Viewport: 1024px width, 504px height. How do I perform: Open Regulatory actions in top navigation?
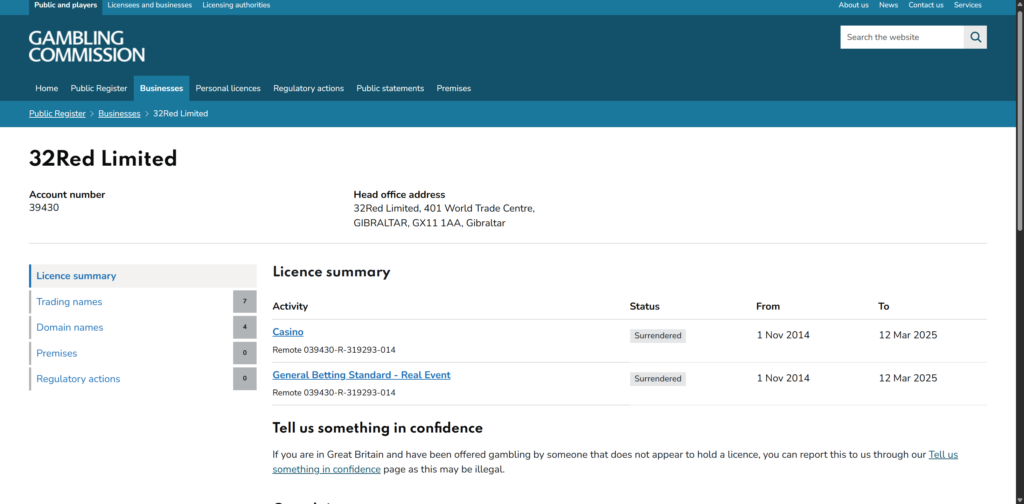(x=308, y=88)
